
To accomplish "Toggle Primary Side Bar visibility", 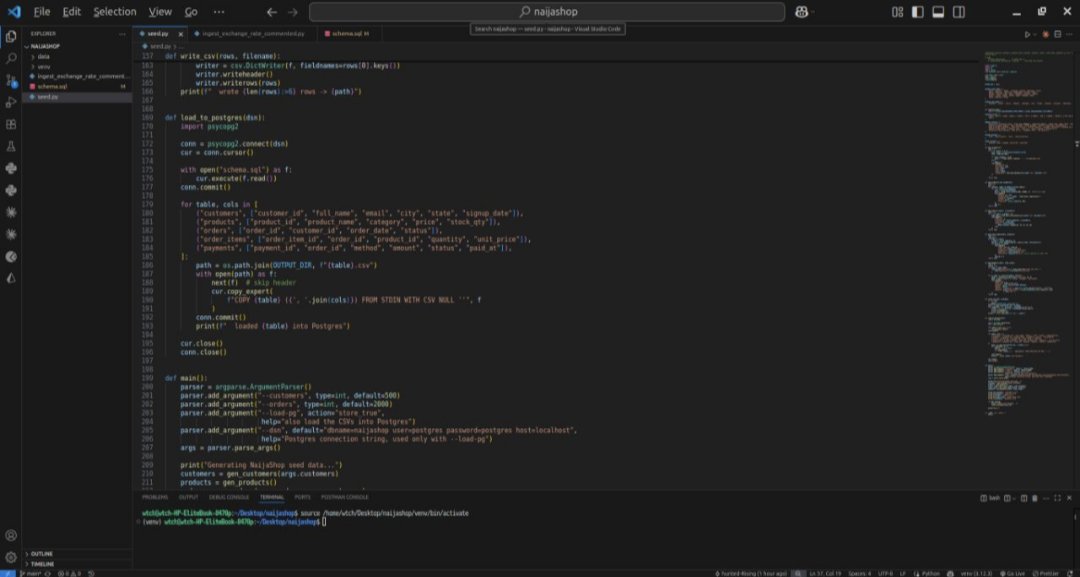I will tap(917, 12).
